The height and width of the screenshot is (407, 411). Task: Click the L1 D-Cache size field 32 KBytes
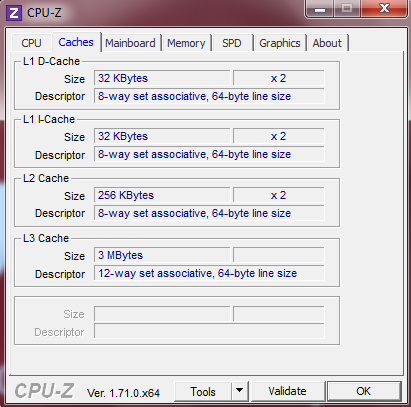point(162,78)
